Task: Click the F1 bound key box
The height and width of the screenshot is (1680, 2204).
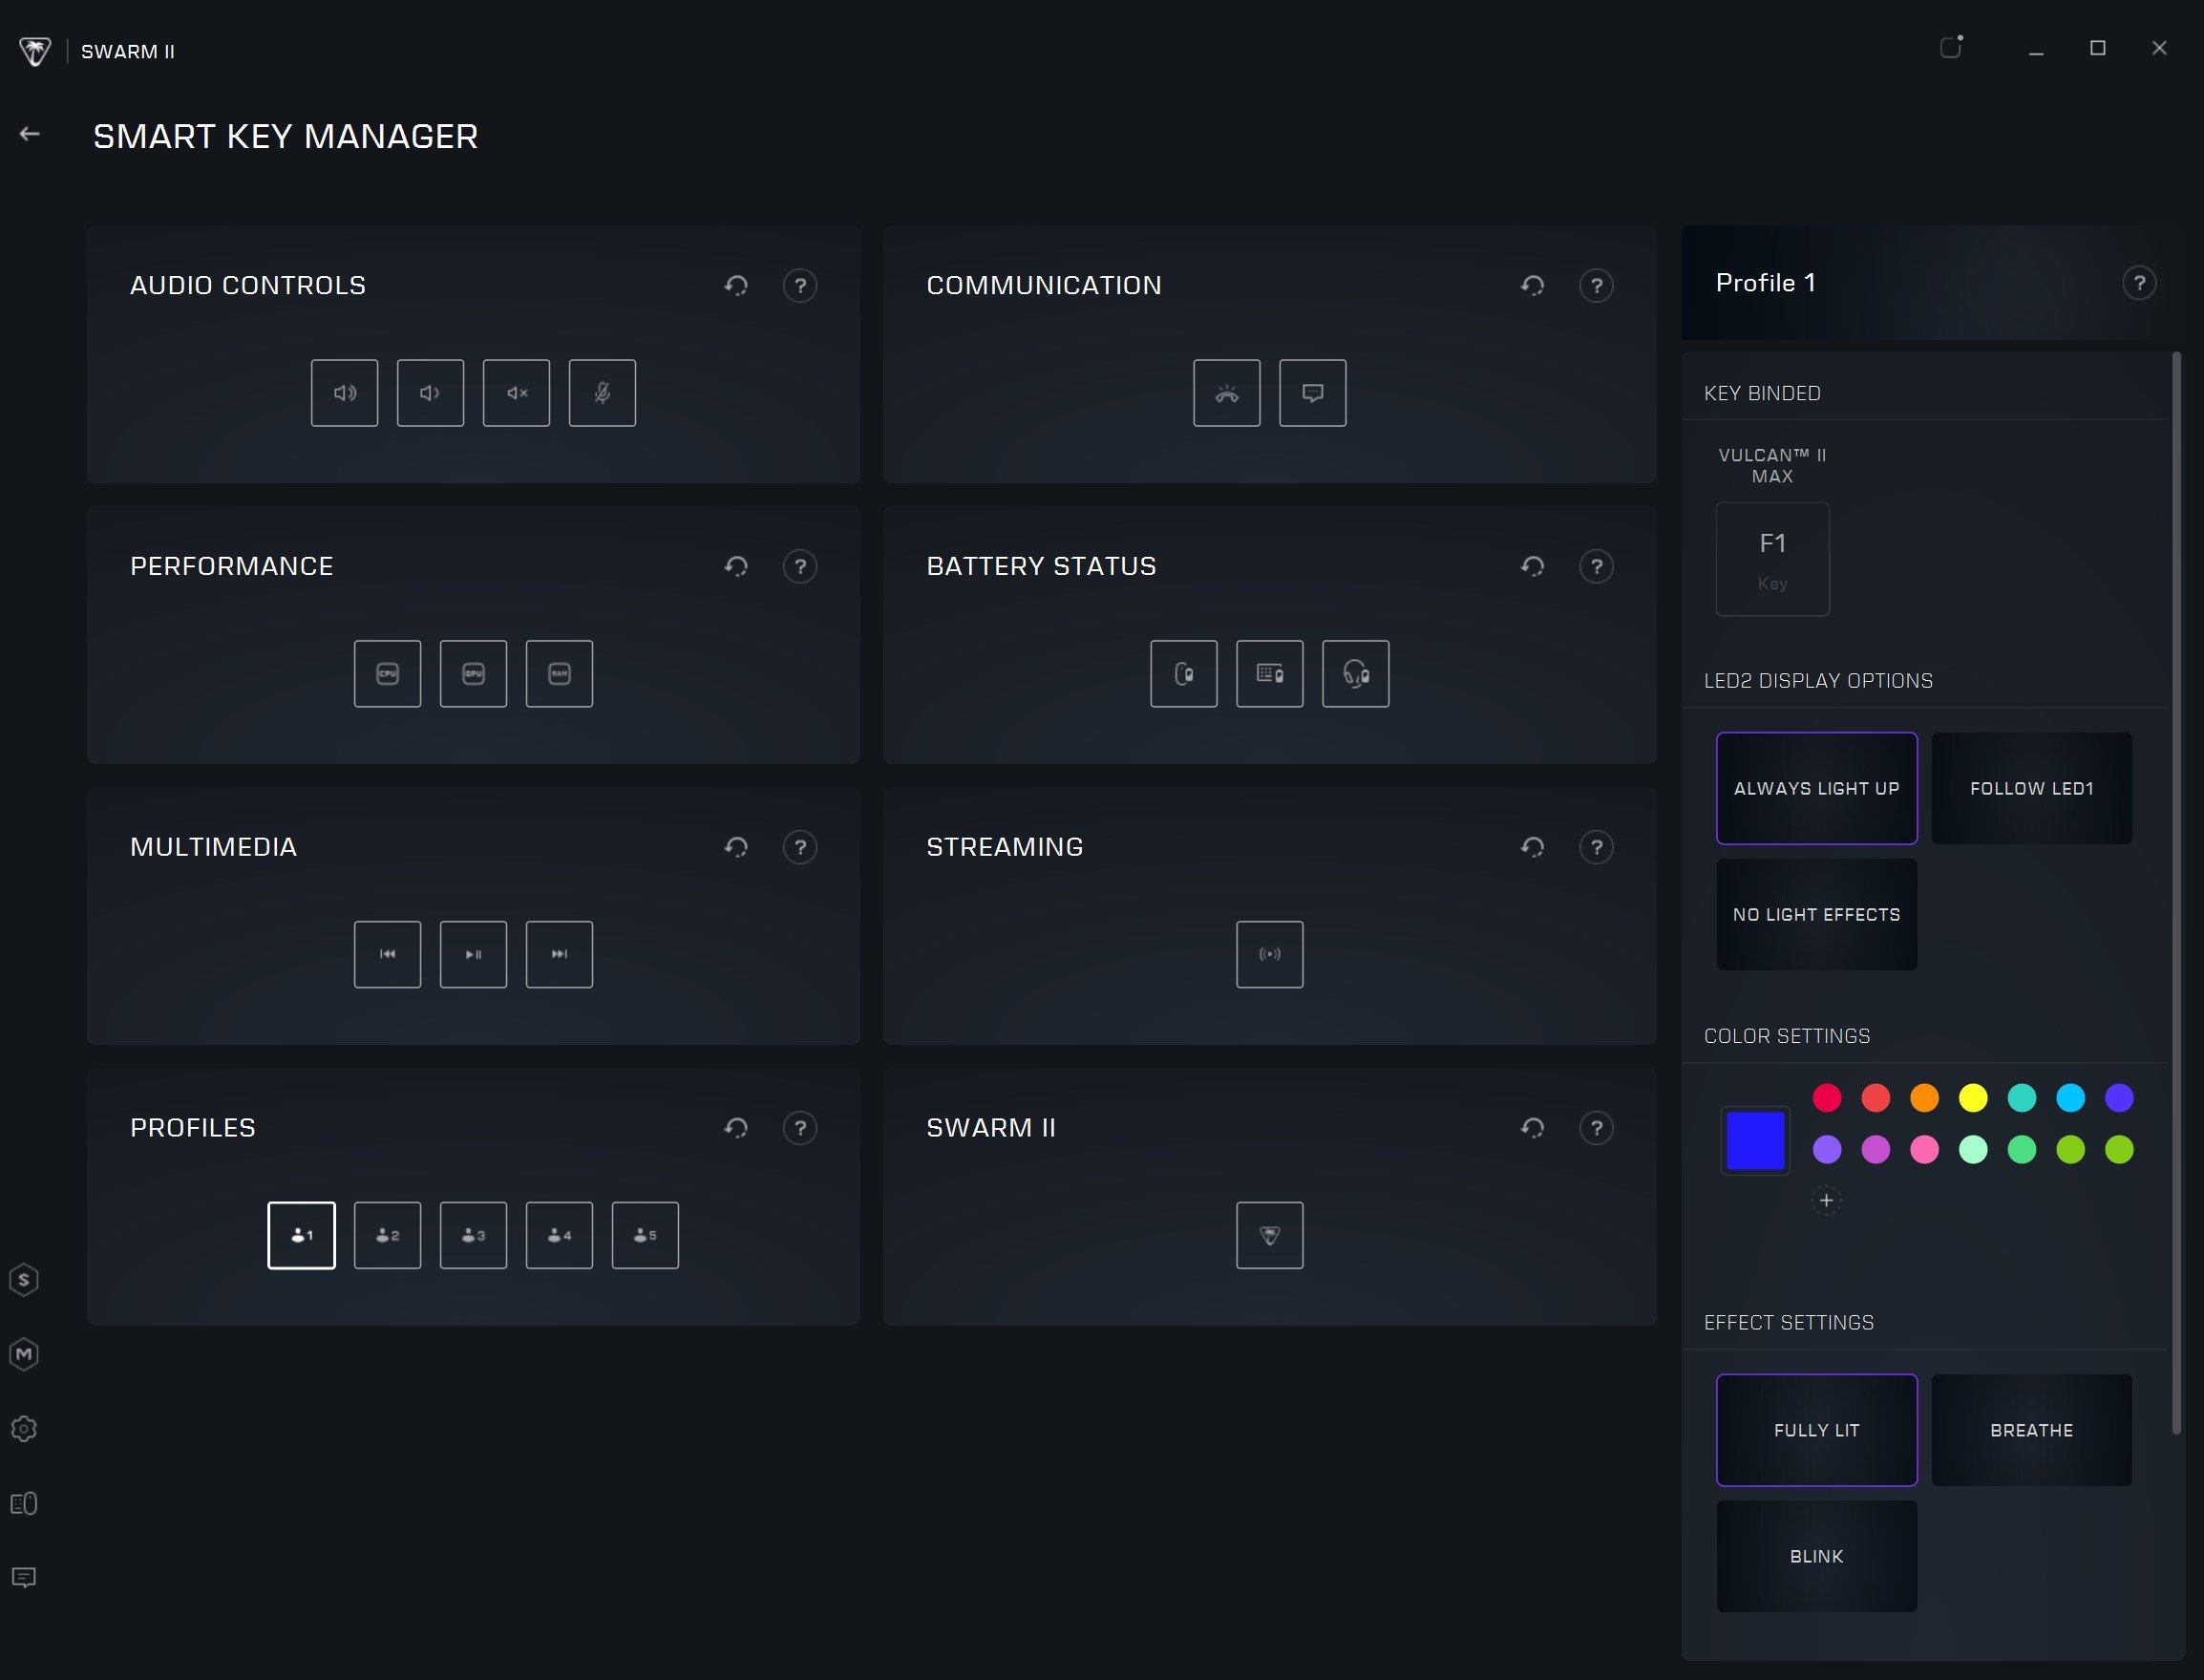Action: tap(1772, 559)
